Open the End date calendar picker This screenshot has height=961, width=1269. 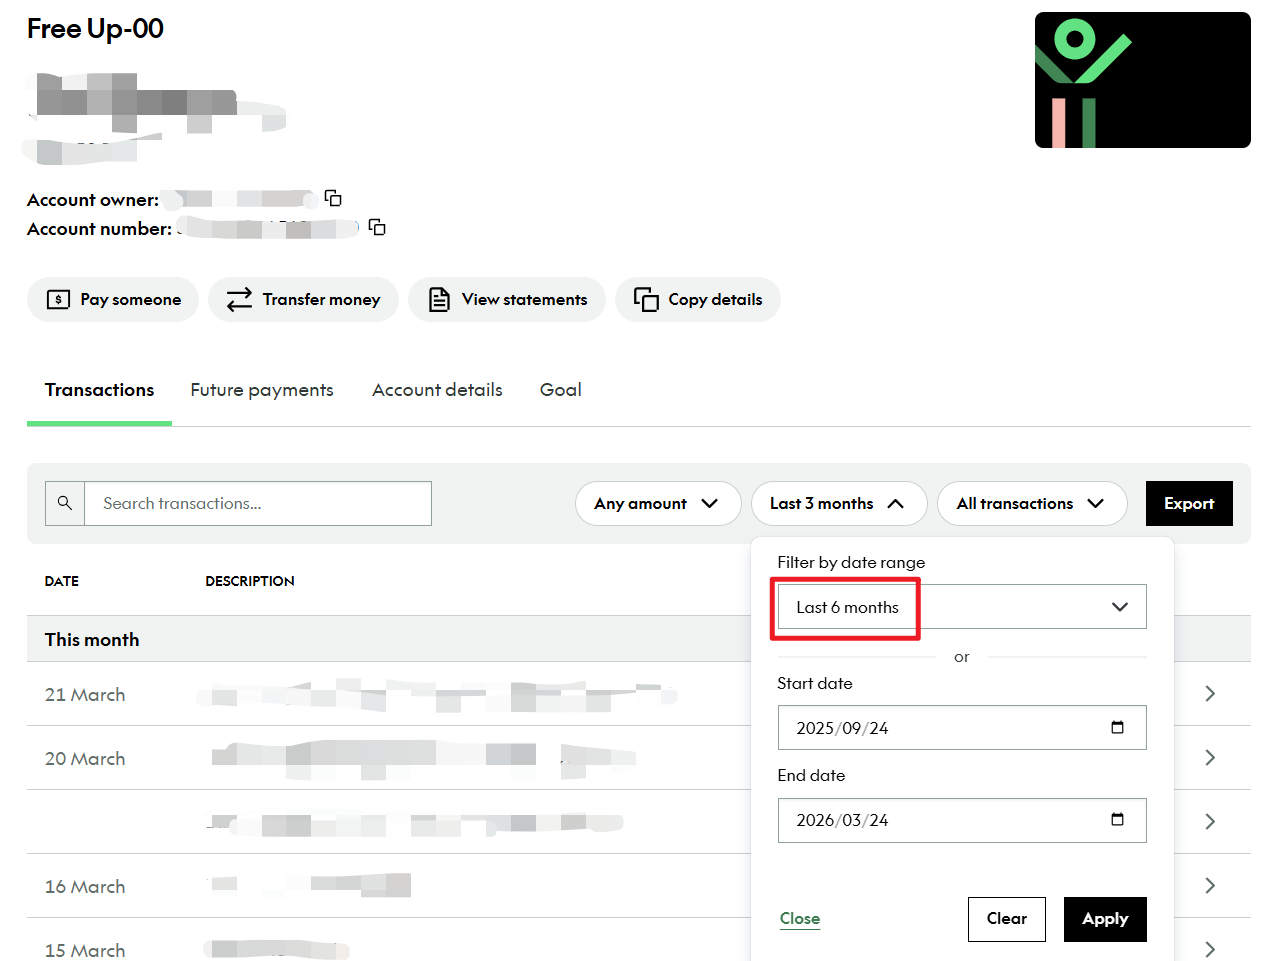point(1117,819)
